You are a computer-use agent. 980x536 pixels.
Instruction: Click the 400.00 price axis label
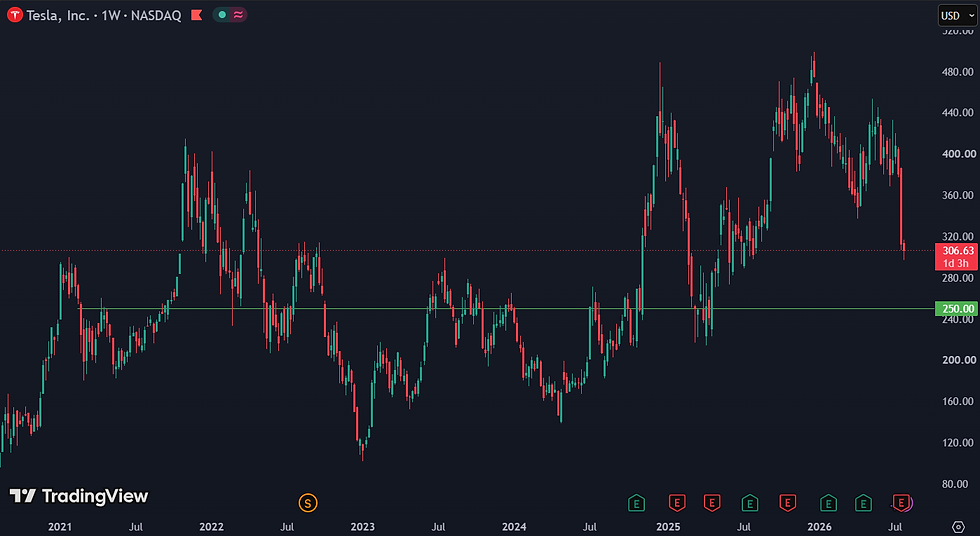(958, 154)
